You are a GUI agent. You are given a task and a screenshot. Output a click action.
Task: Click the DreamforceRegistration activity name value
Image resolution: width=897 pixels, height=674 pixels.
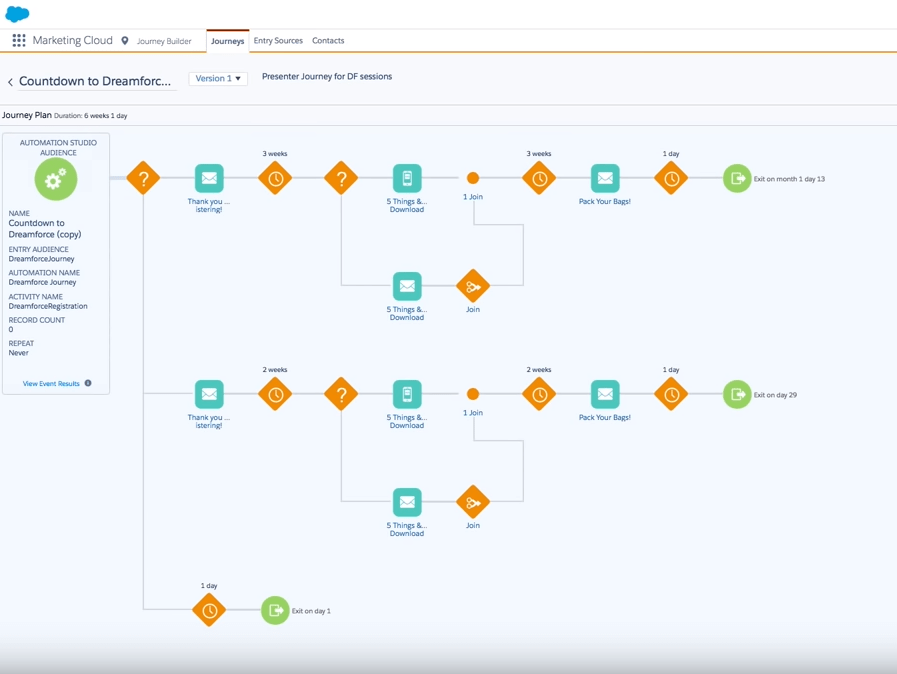[x=48, y=306]
